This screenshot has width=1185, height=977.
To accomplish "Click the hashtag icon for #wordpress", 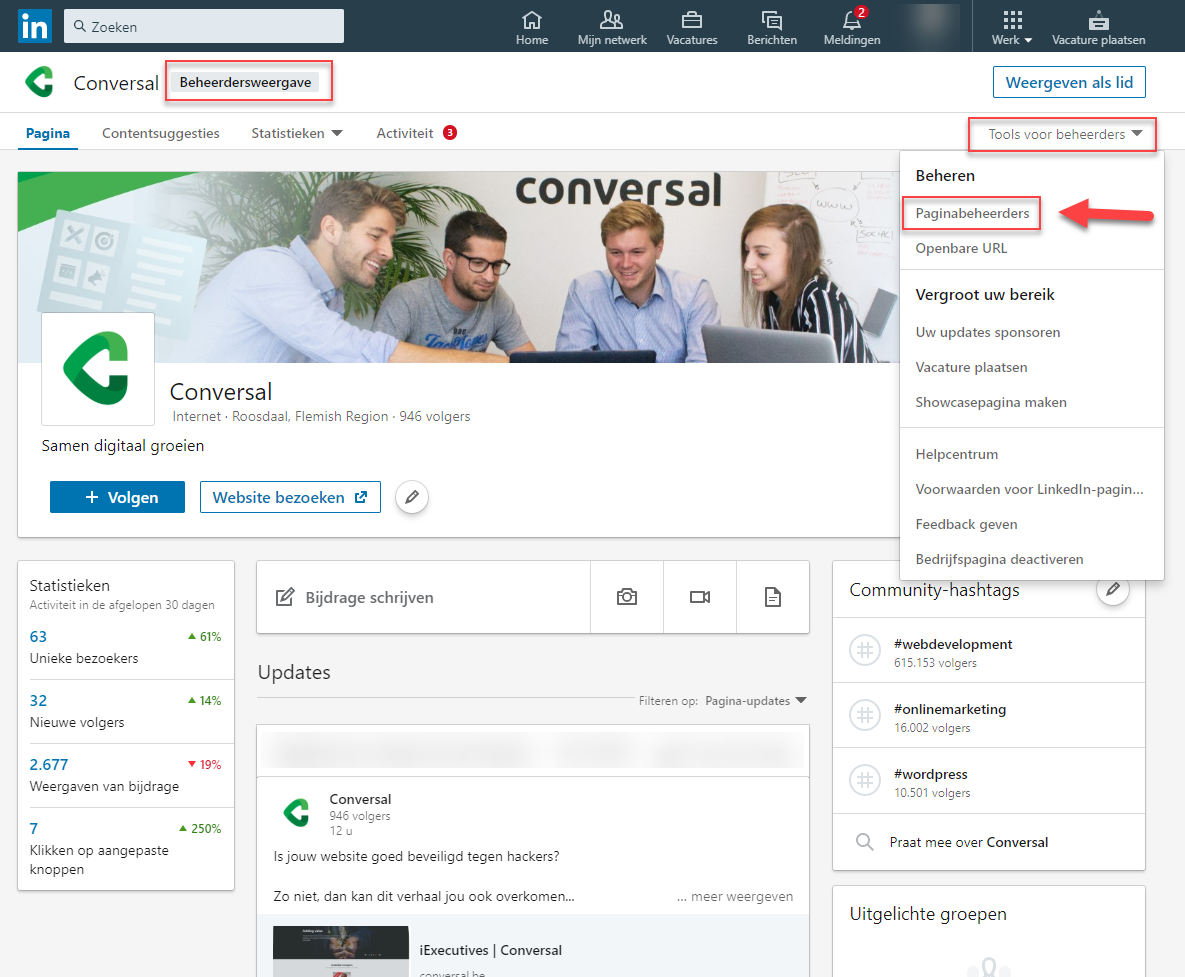I will point(865,780).
